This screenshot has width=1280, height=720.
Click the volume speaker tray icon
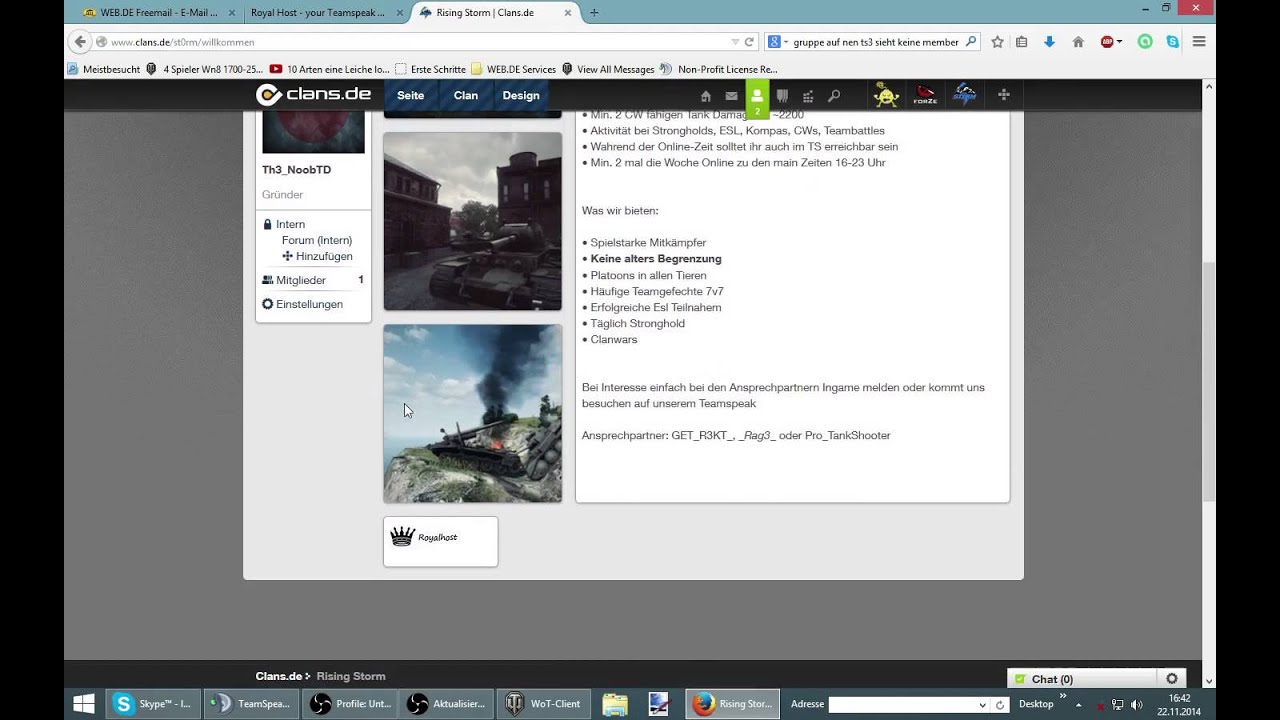point(1136,704)
